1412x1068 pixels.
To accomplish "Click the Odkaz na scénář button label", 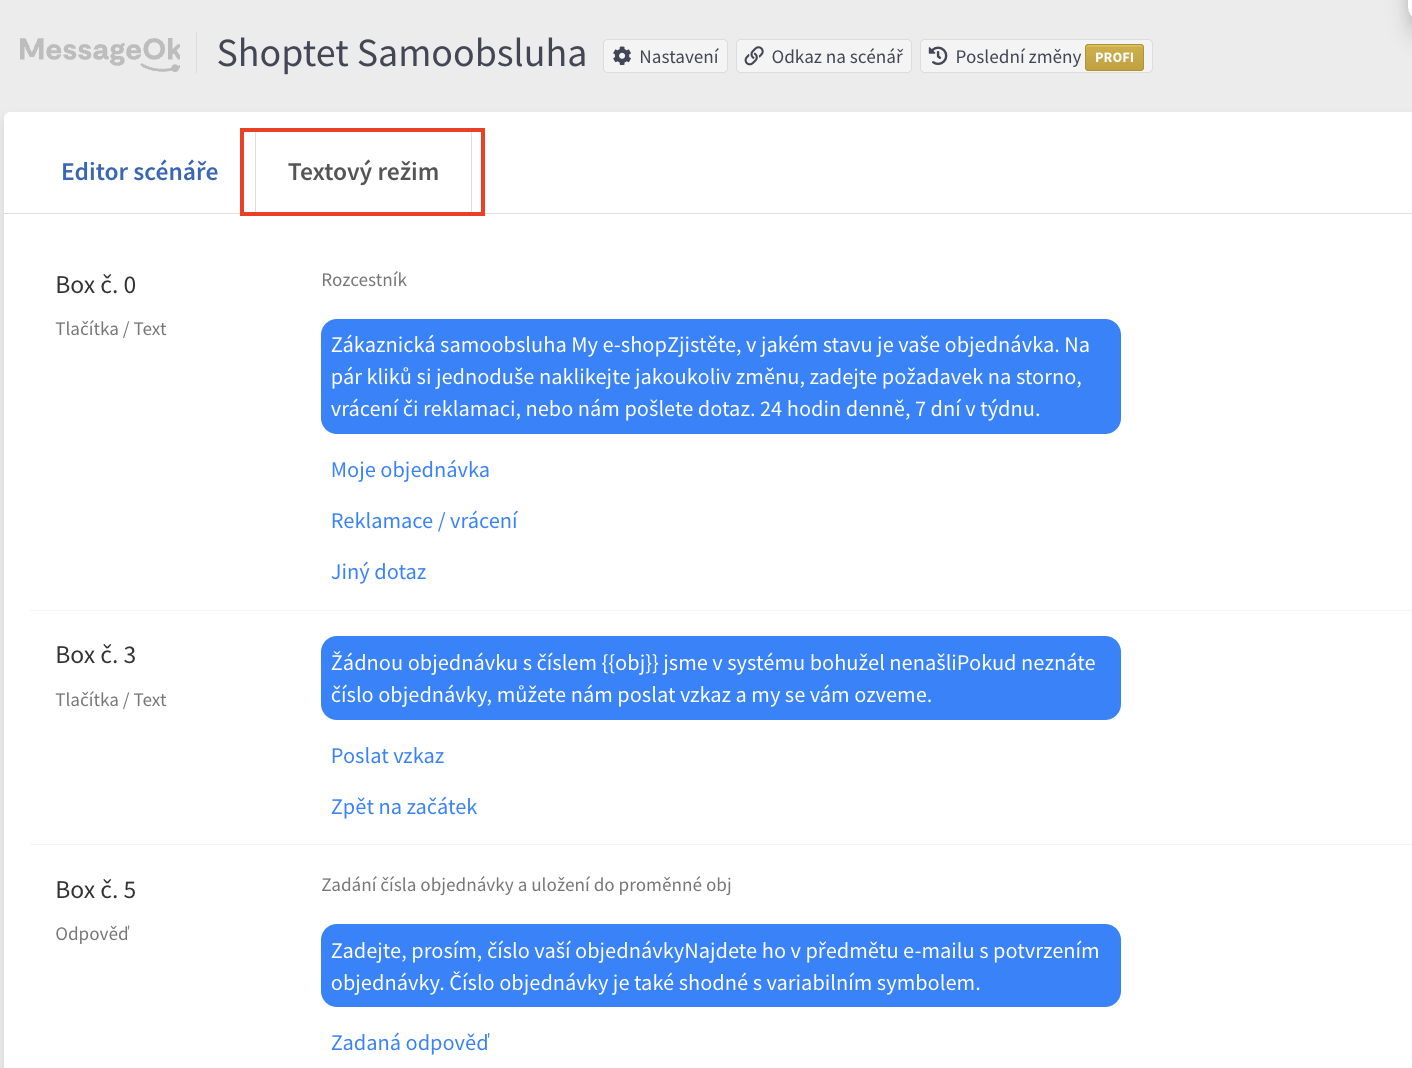I will [x=837, y=57].
